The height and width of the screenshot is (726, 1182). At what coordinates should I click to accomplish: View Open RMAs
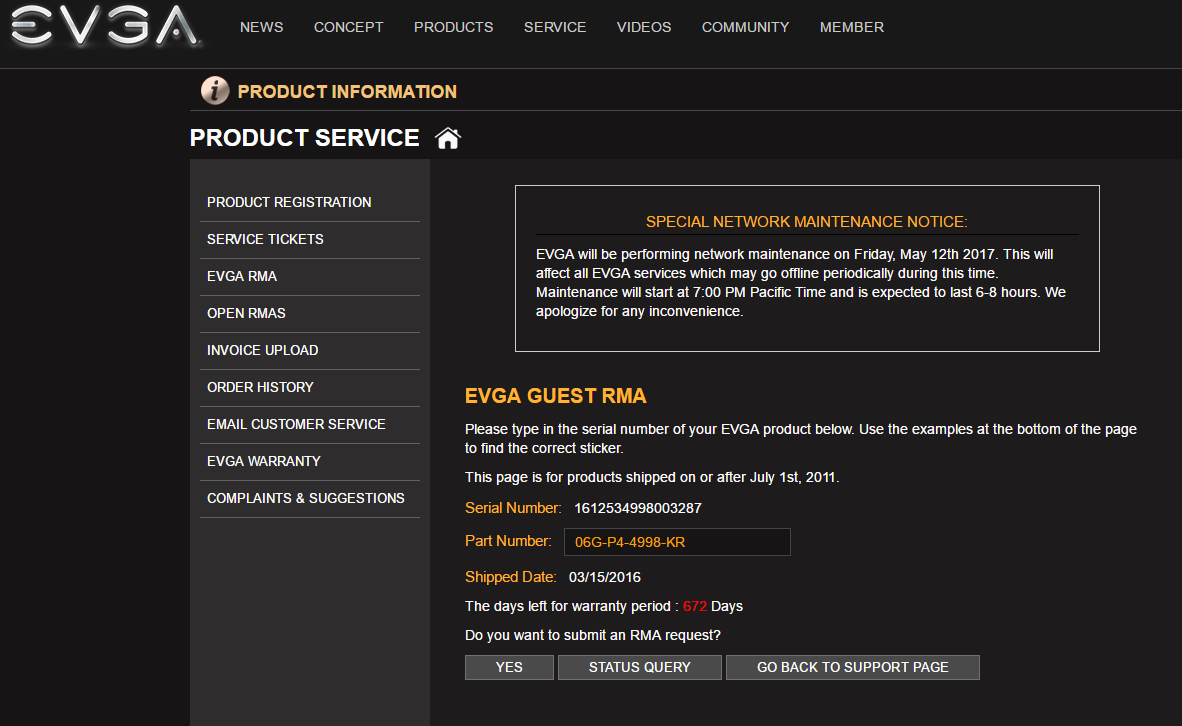(x=246, y=313)
